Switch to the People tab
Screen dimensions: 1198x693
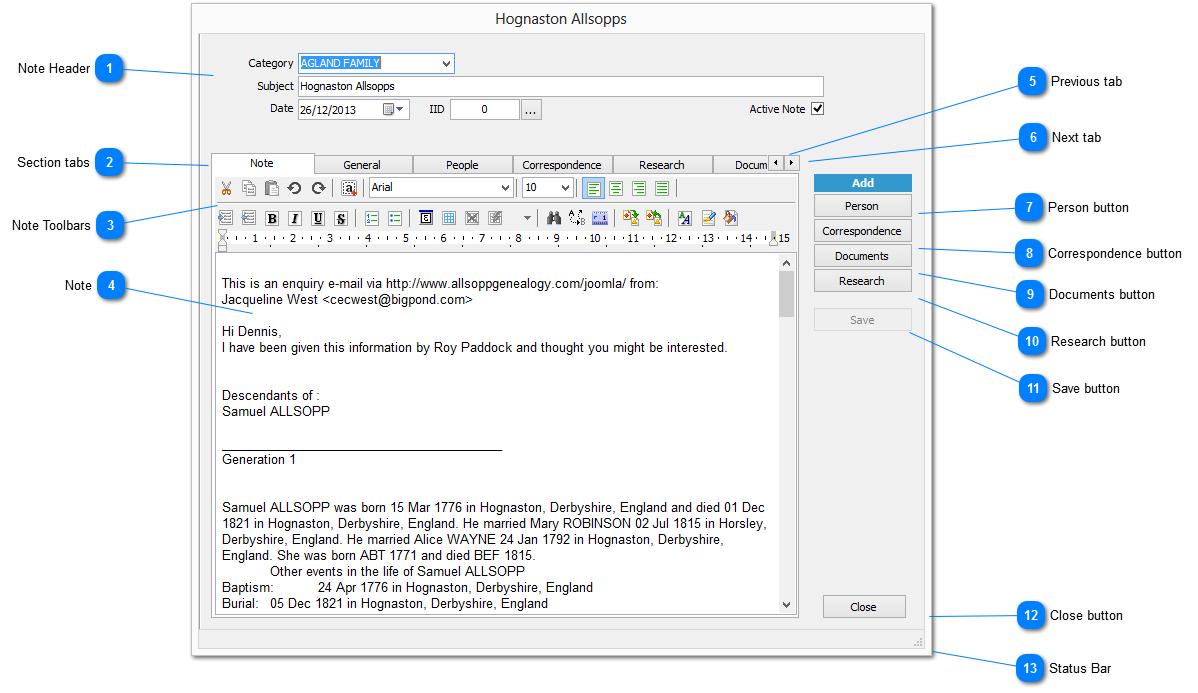coord(462,165)
